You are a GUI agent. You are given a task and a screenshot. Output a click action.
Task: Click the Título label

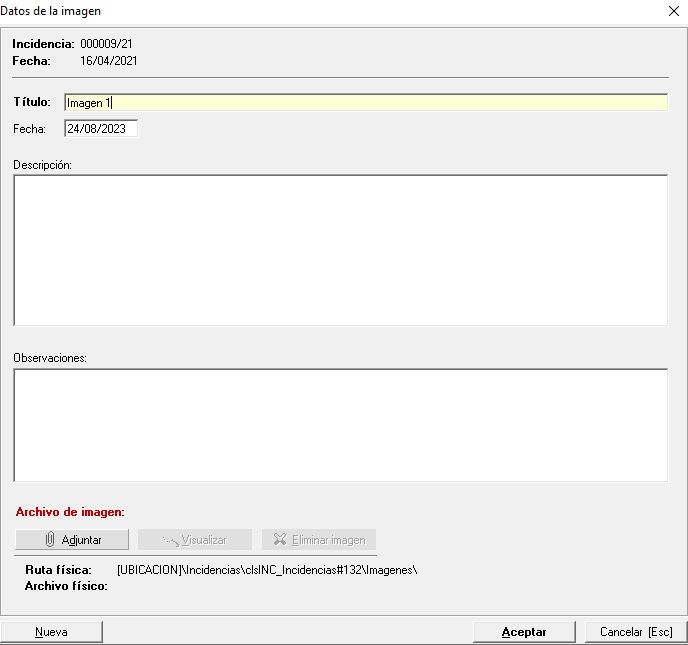32,102
